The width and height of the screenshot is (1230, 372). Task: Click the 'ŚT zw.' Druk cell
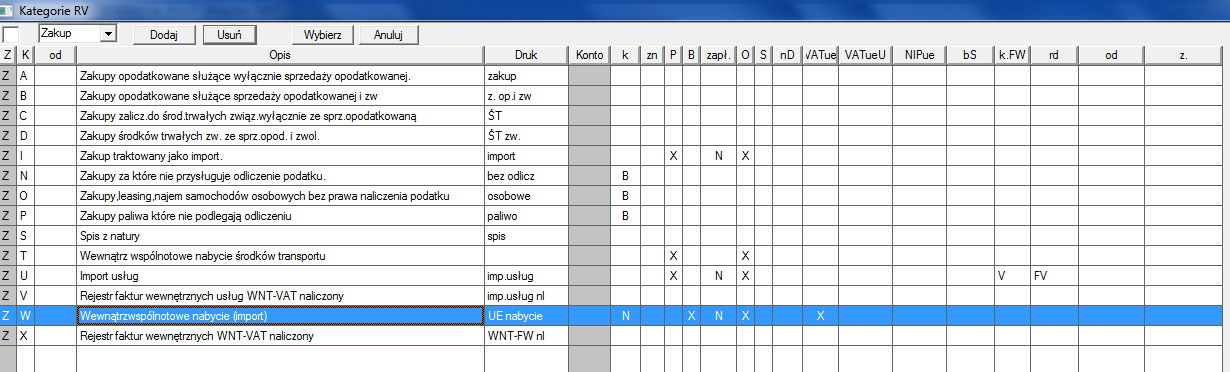(x=525, y=135)
